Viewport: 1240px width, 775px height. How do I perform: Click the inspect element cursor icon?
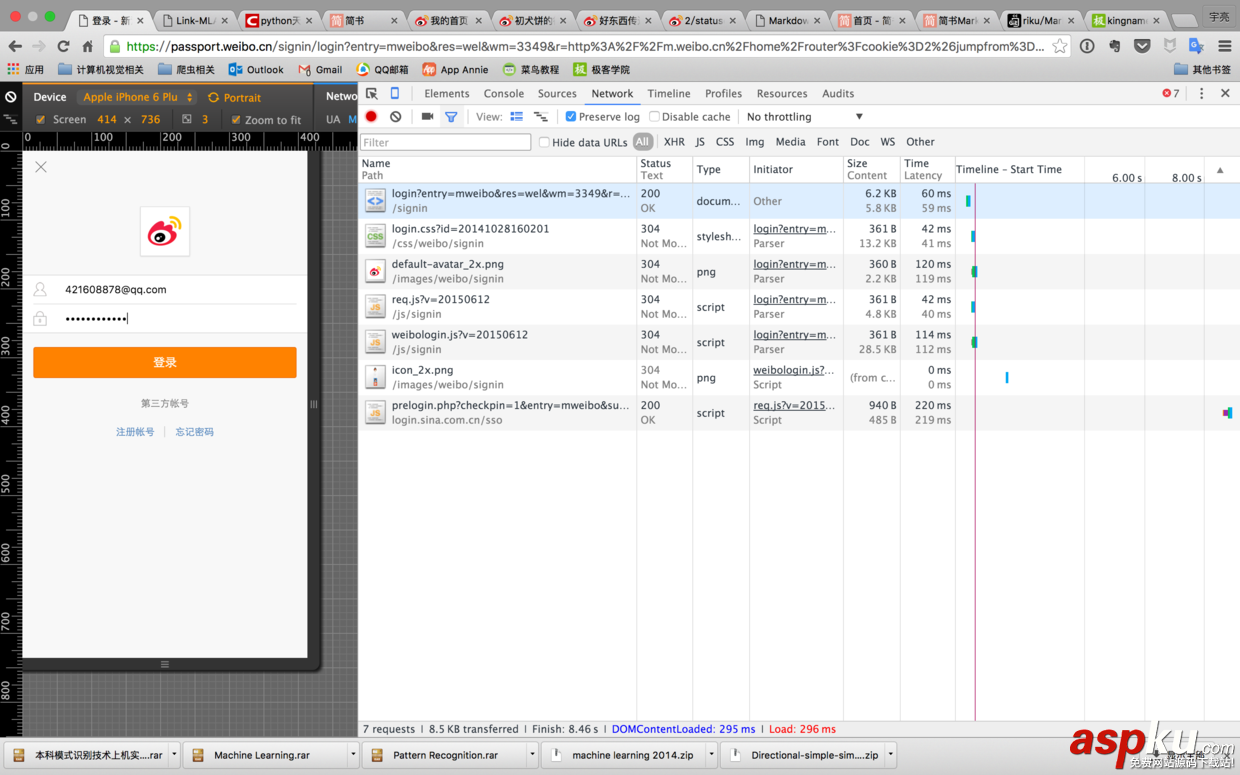[372, 93]
